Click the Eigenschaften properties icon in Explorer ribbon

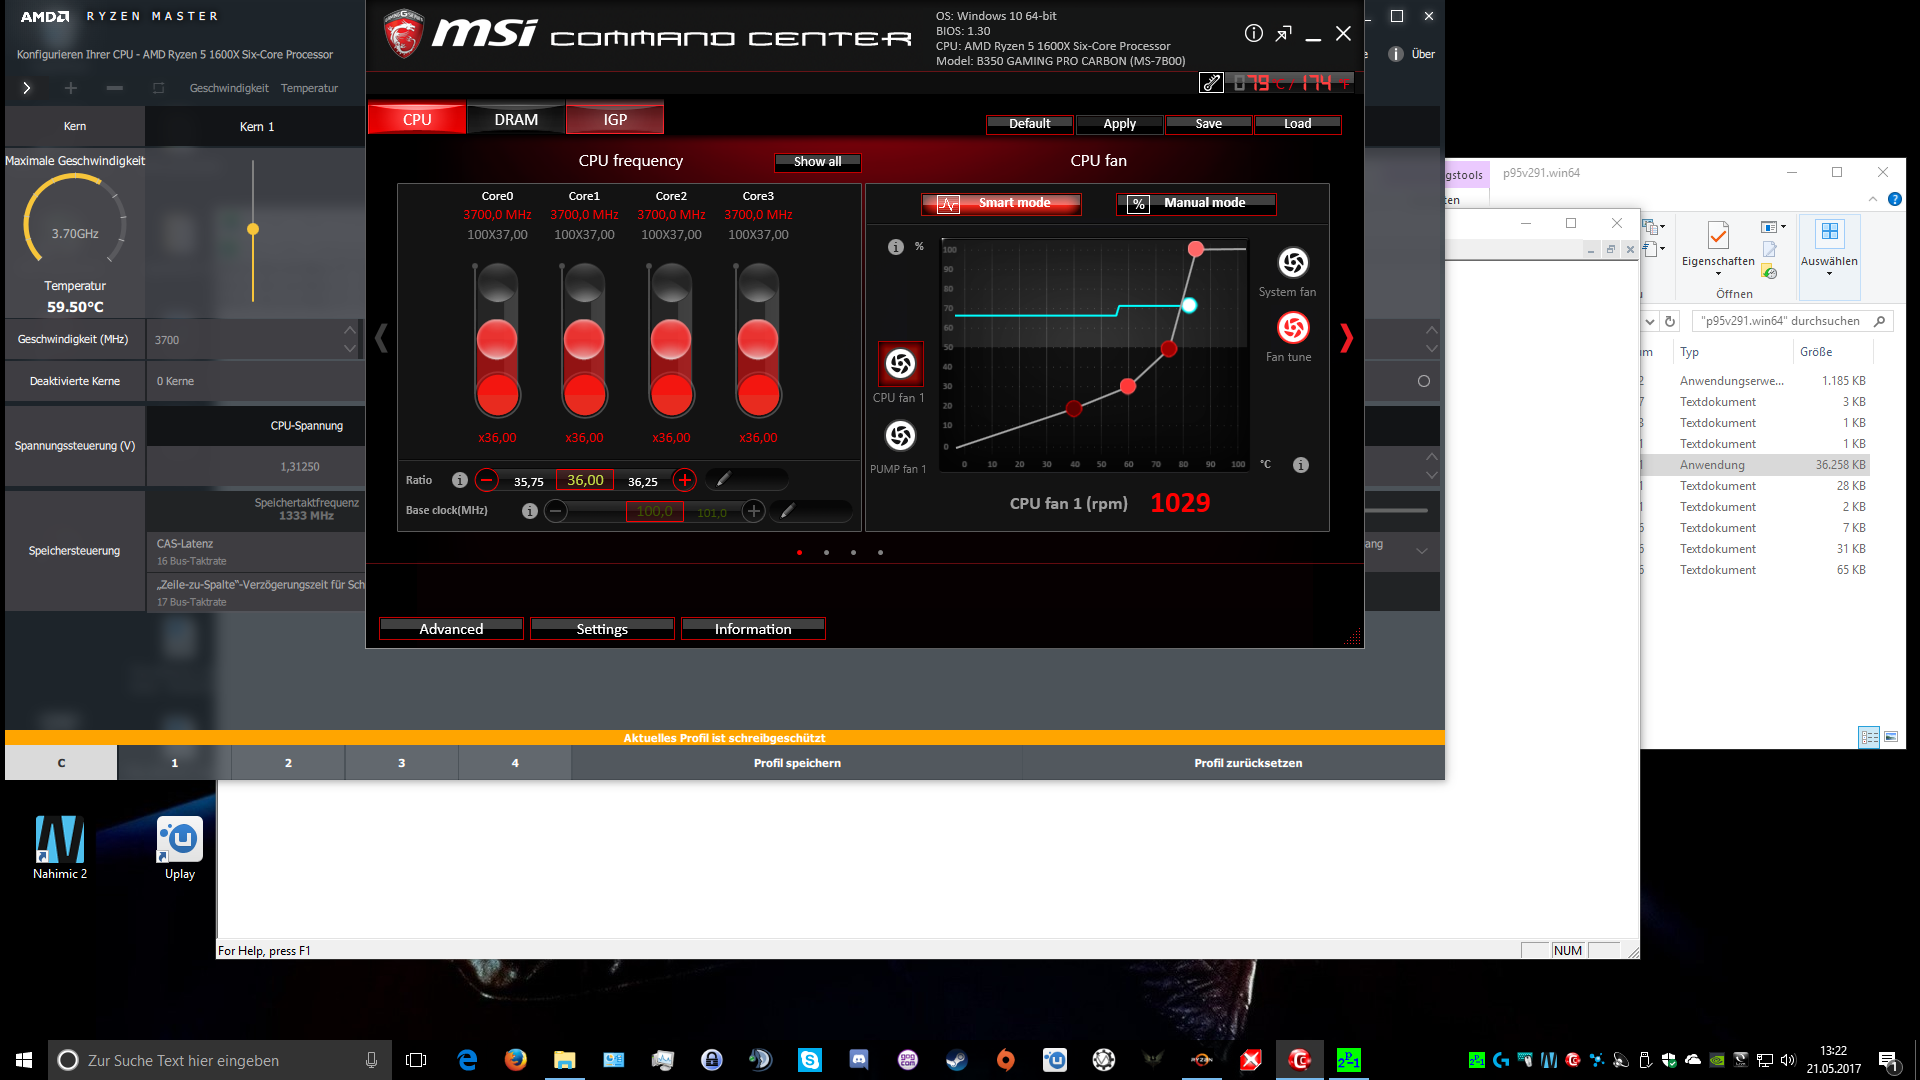coord(1718,234)
